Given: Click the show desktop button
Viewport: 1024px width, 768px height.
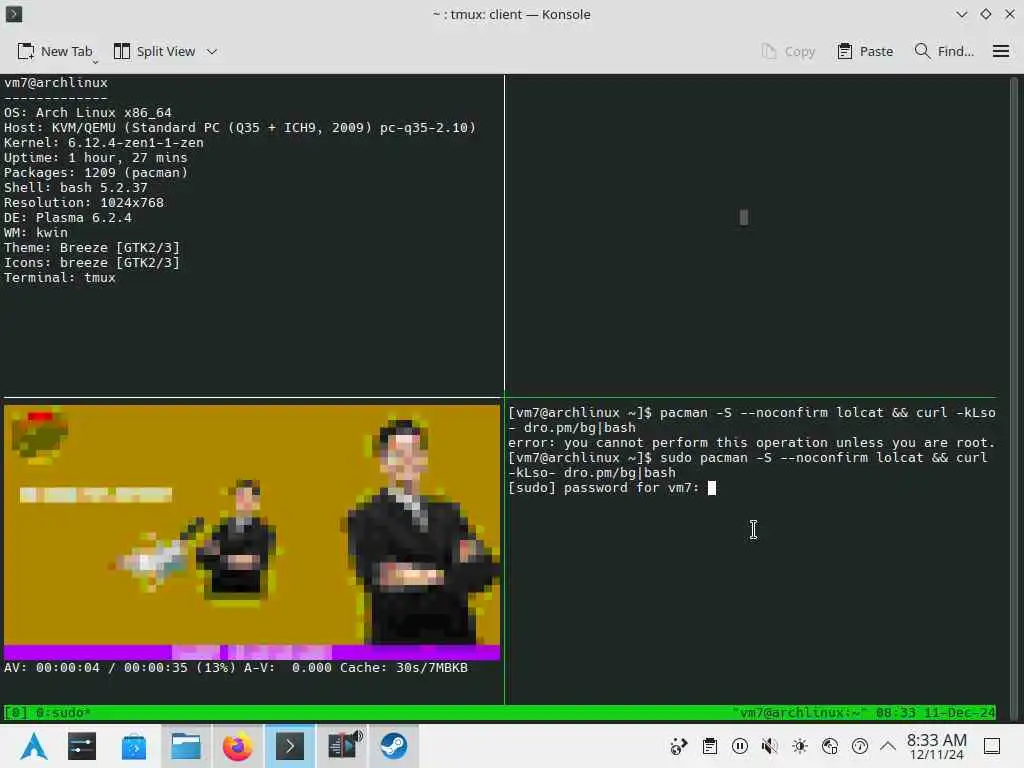Looking at the screenshot, I should [992, 746].
